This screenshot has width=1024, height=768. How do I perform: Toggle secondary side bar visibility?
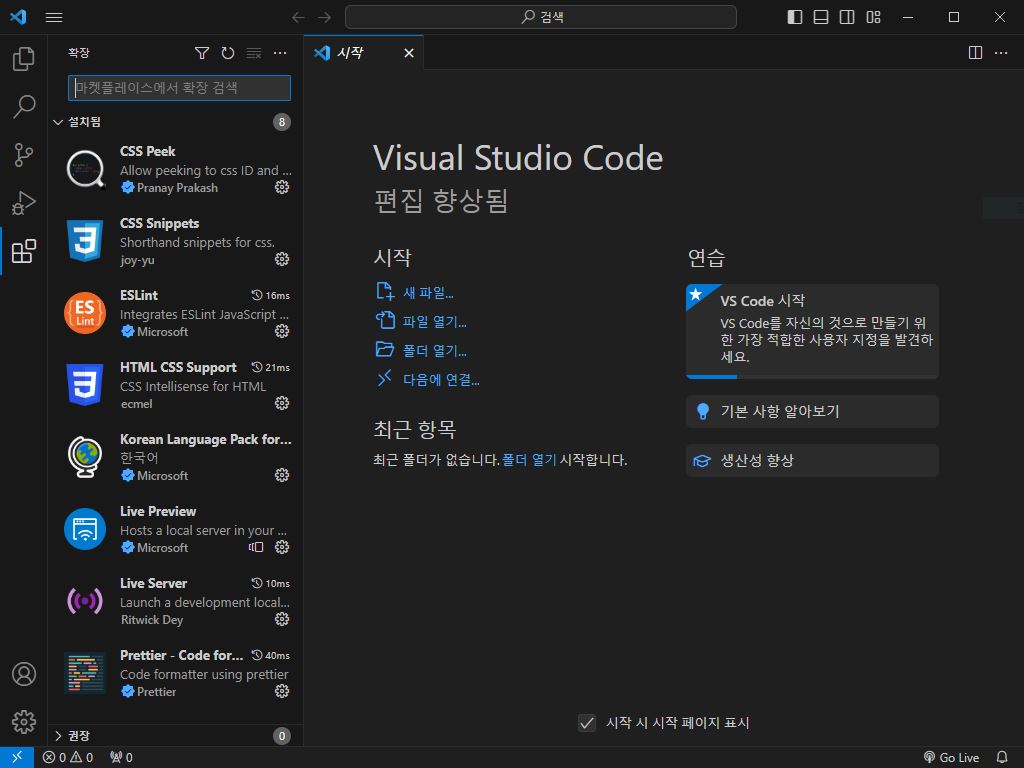tap(847, 17)
